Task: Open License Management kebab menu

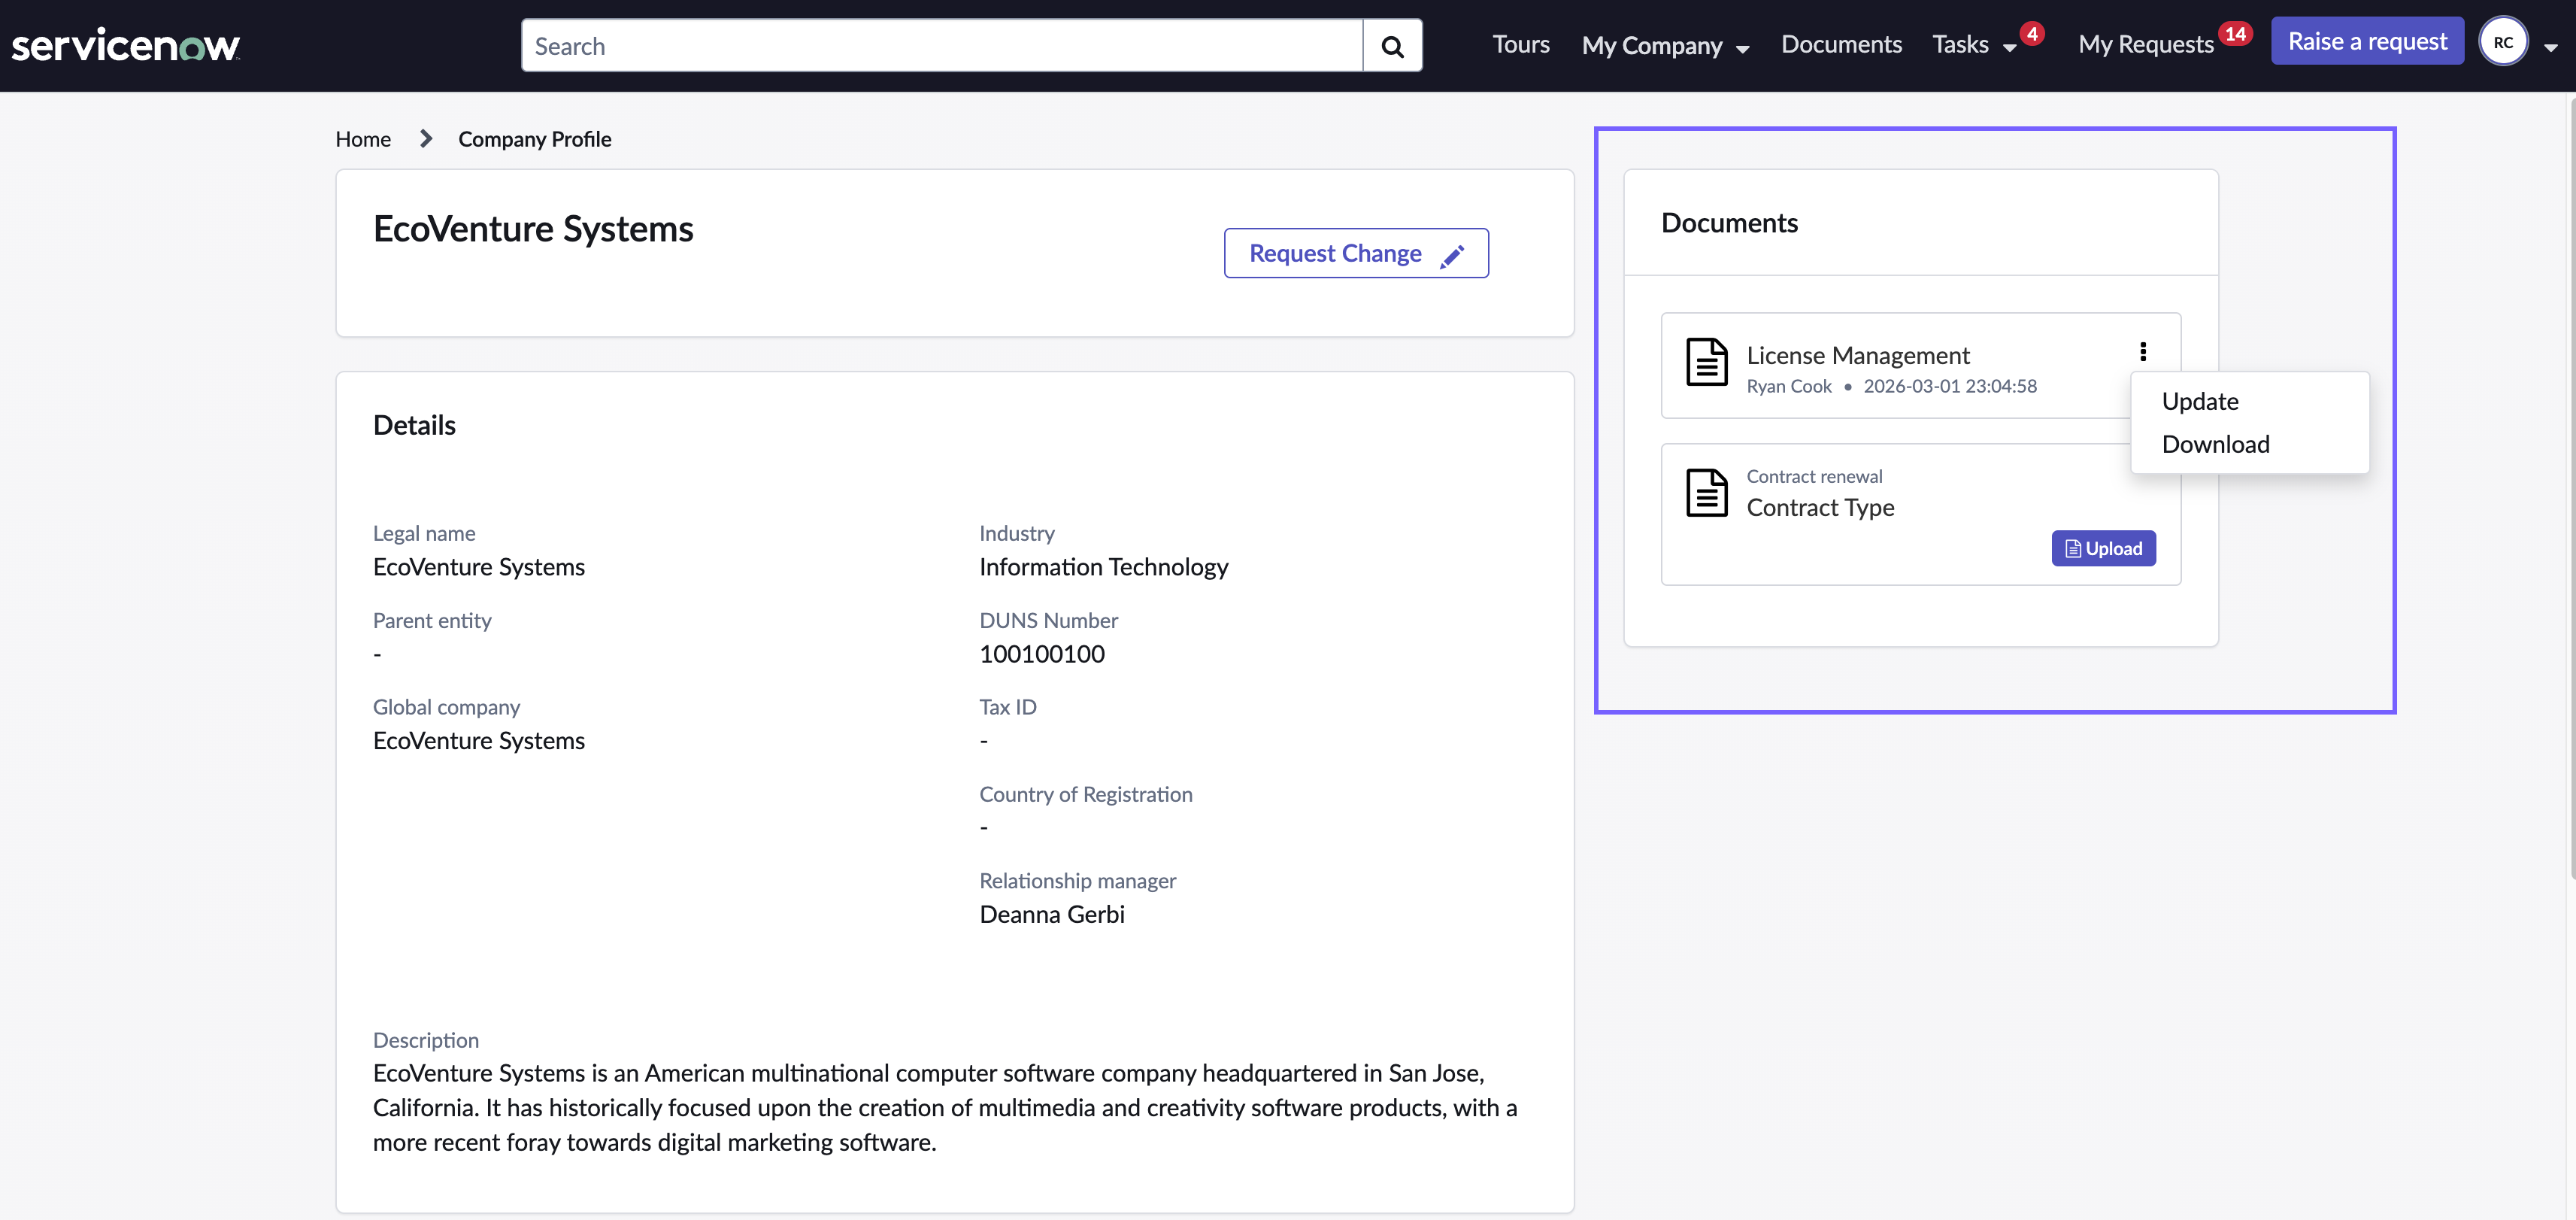Action: (x=2143, y=351)
